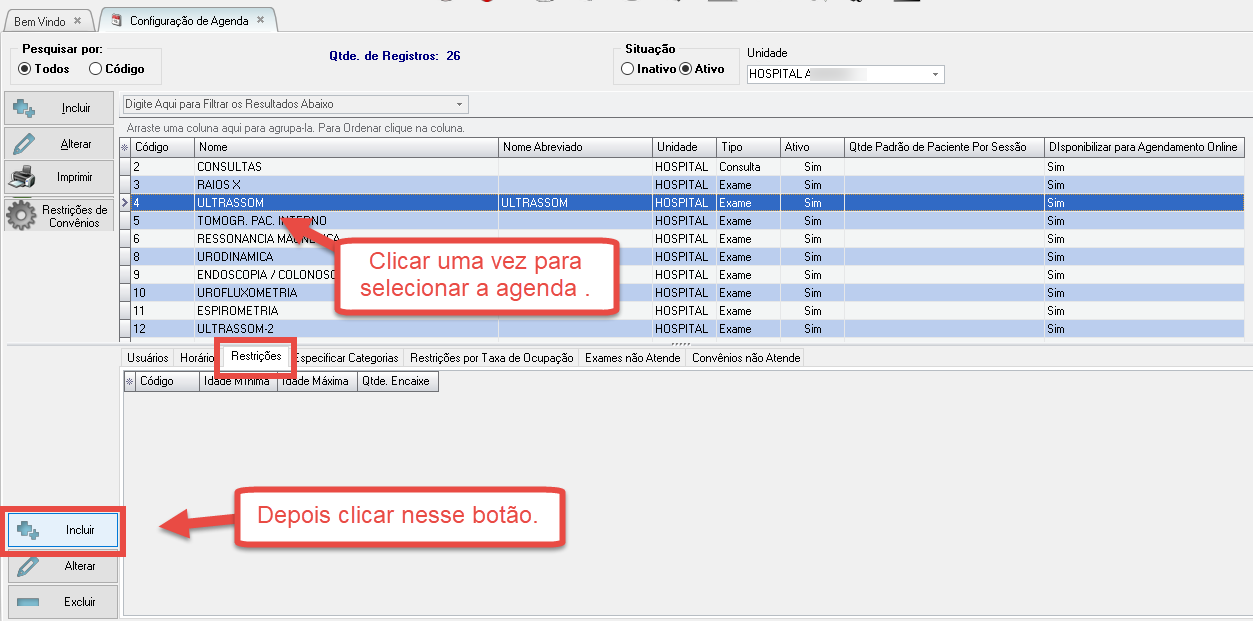Click the Imprimir printer icon
This screenshot has width=1253, height=621.
point(24,178)
